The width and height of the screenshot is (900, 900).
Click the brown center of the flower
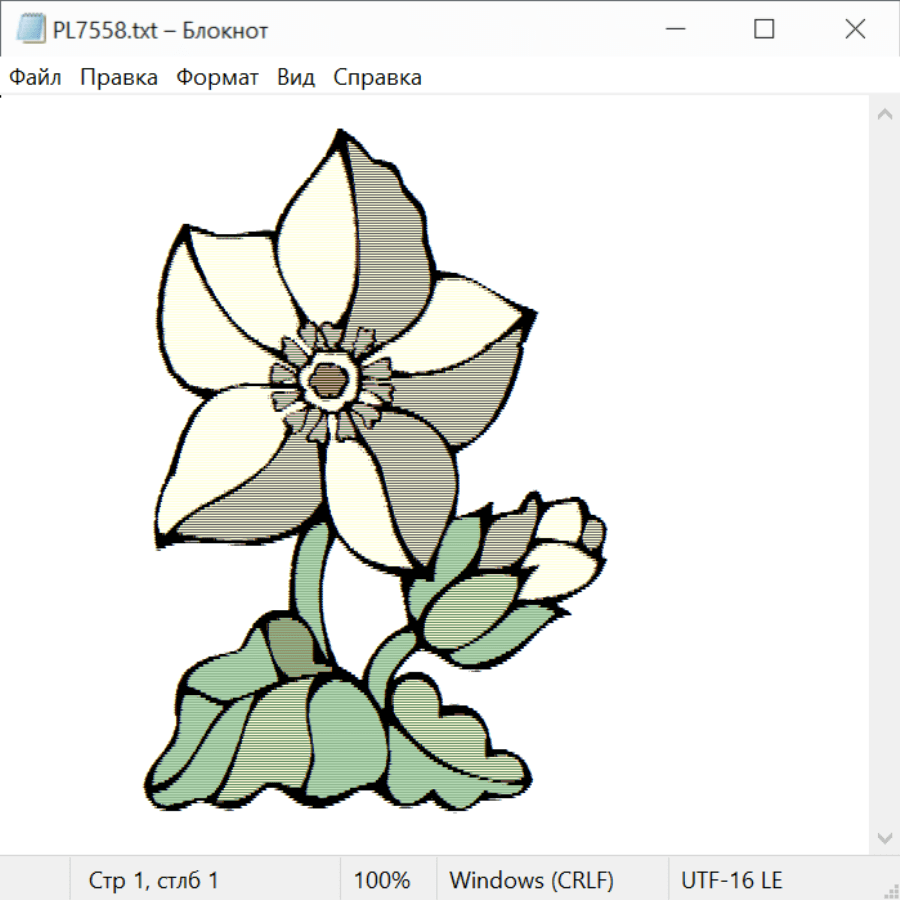pos(326,380)
